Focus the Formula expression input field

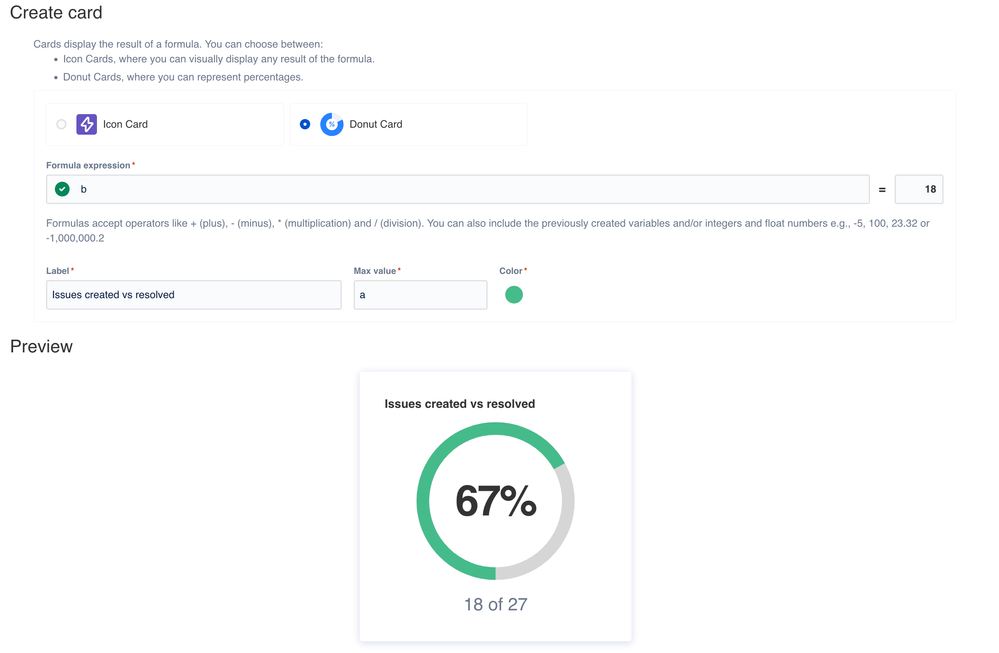pyautogui.click(x=457, y=189)
